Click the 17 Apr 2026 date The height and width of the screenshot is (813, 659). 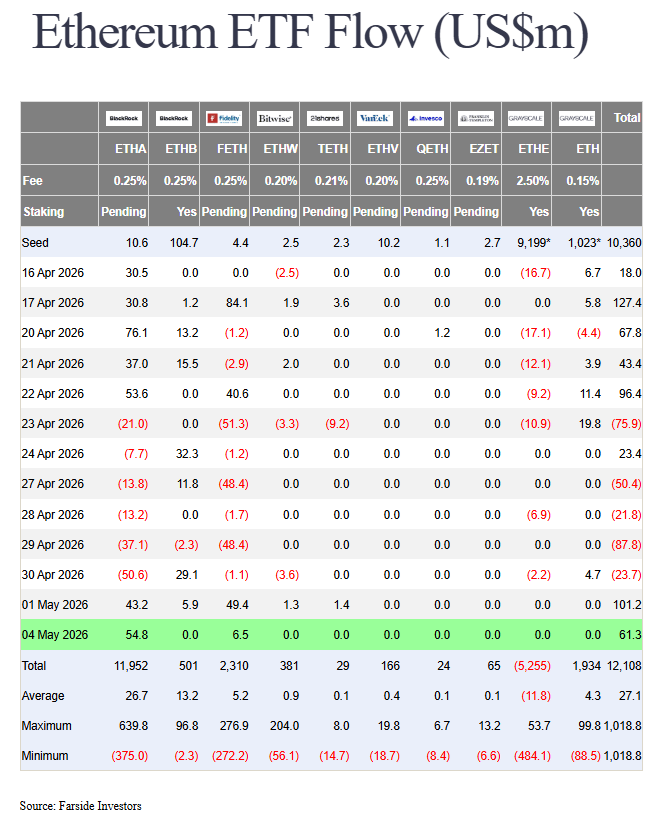52,303
